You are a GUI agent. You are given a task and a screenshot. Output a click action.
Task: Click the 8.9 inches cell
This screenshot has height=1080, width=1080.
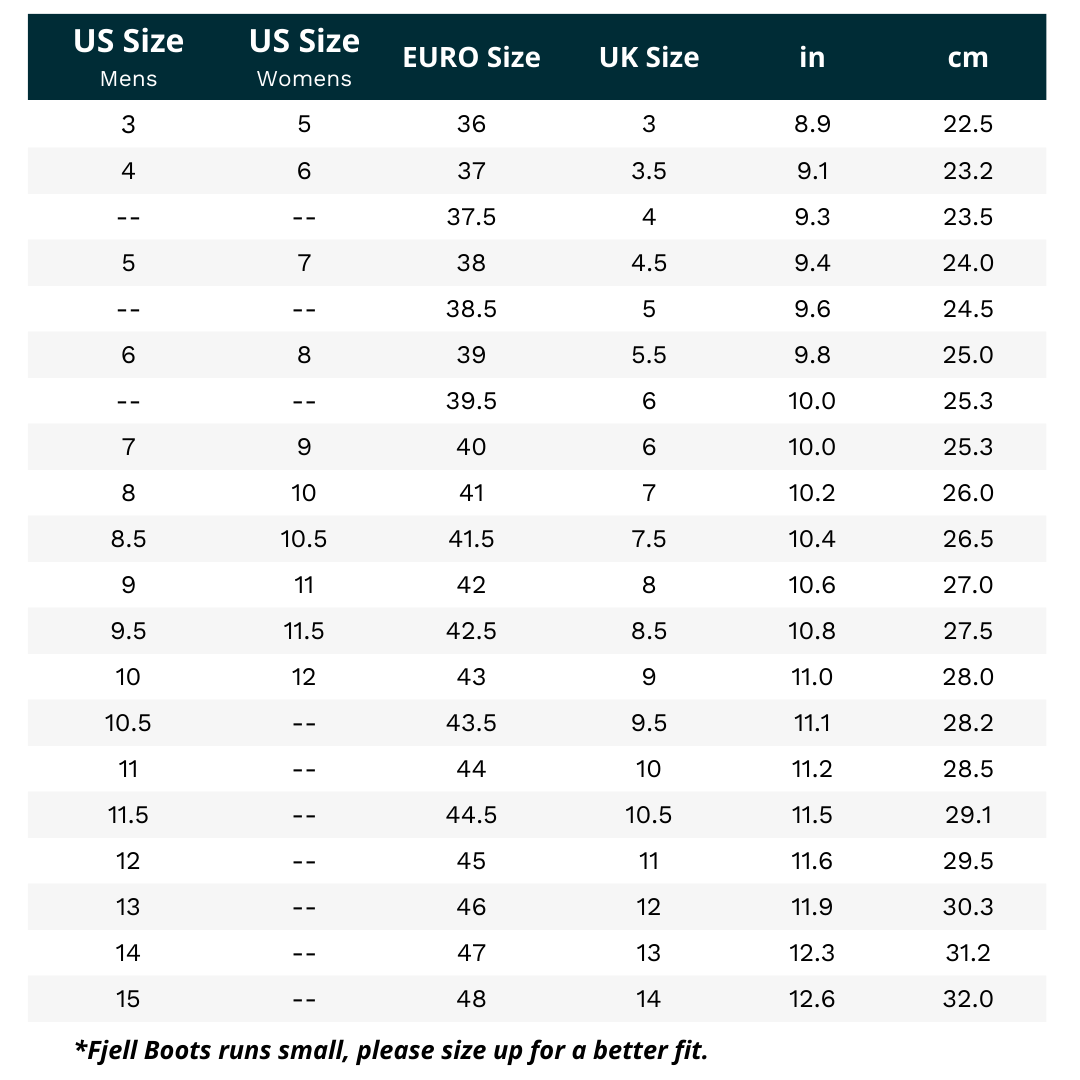click(811, 125)
